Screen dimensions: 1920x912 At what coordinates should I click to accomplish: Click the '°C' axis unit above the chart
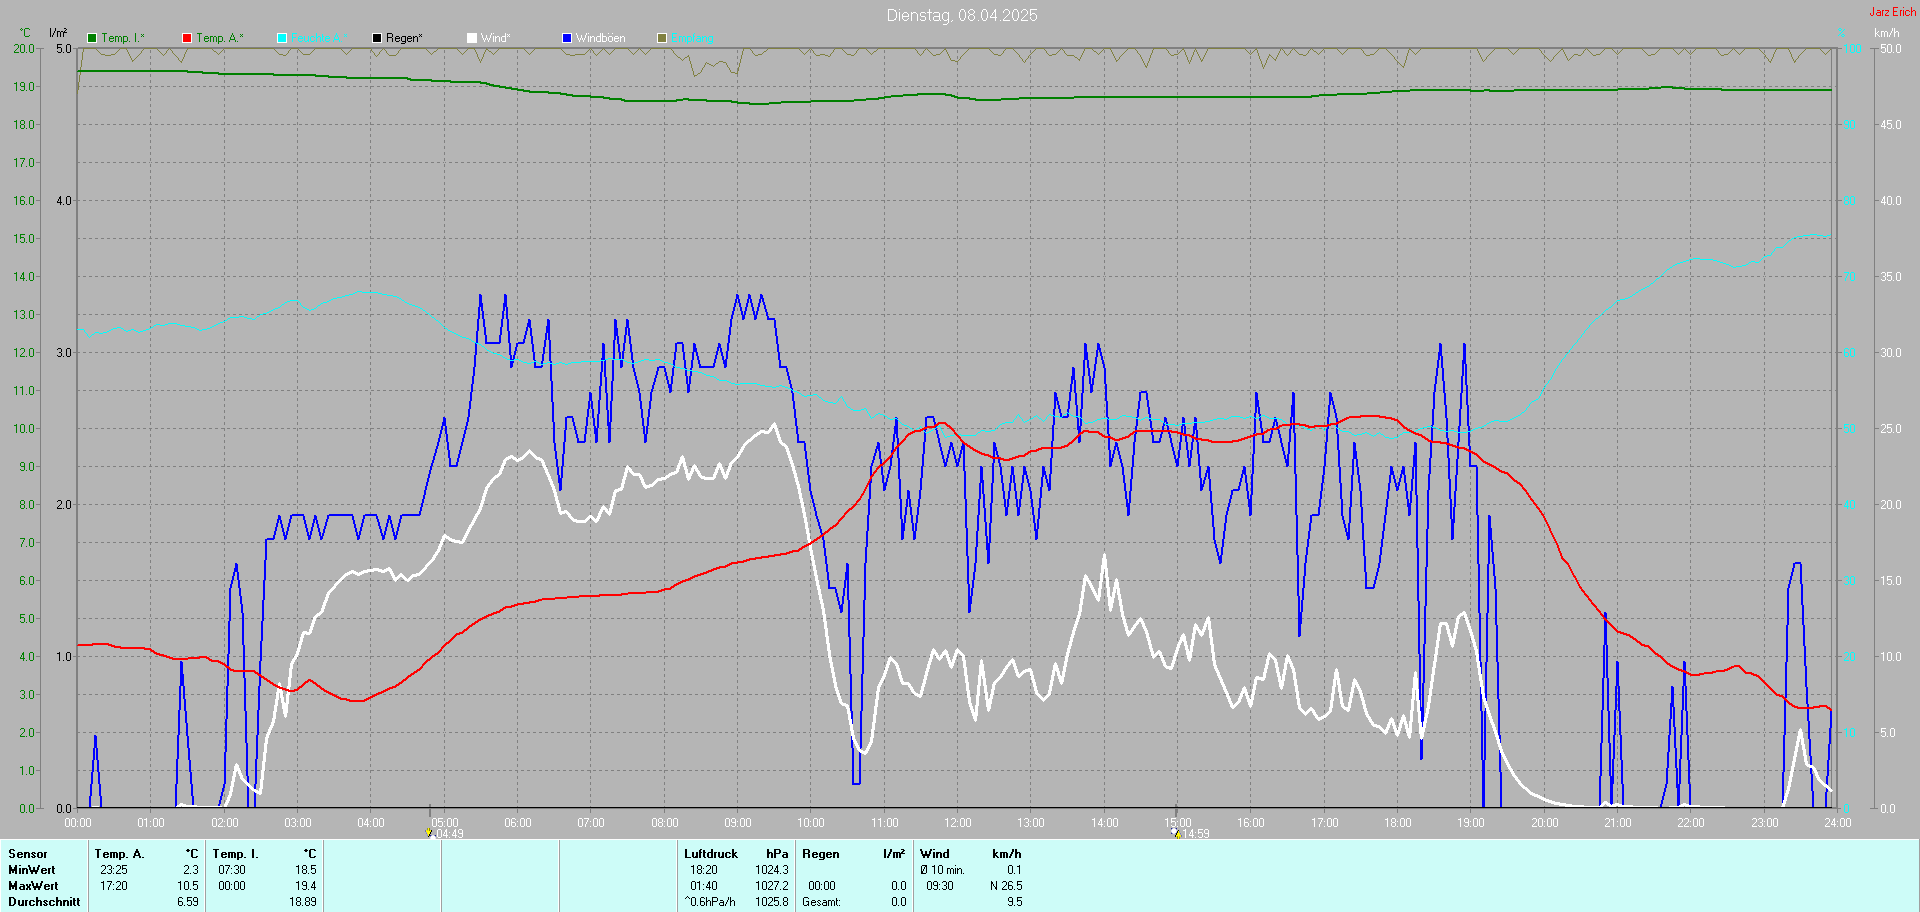point(25,33)
